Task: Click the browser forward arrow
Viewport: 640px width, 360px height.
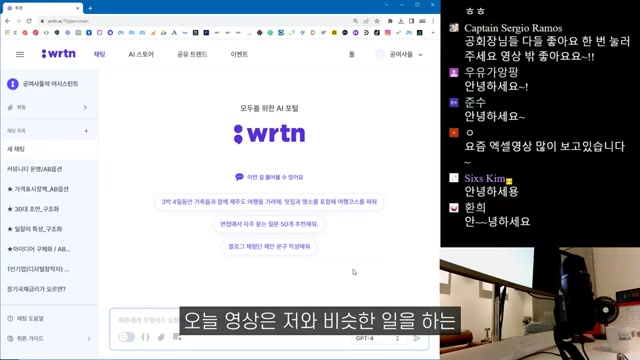Action: point(18,21)
